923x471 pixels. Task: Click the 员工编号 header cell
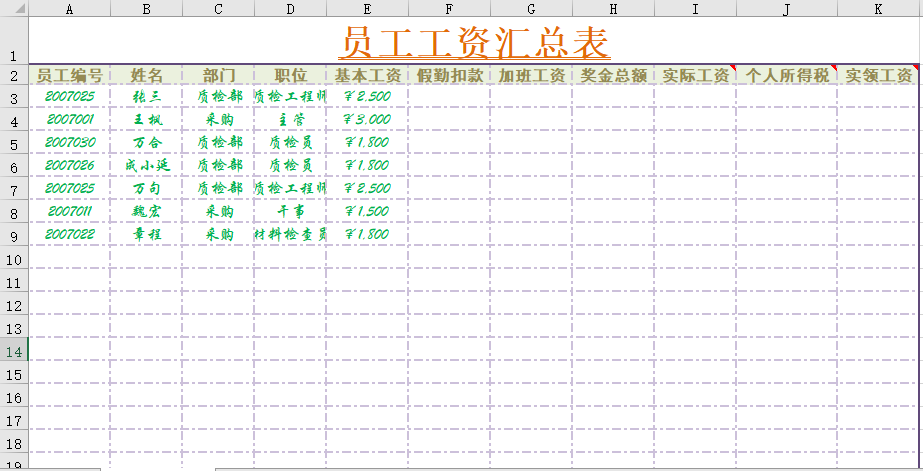pos(69,75)
